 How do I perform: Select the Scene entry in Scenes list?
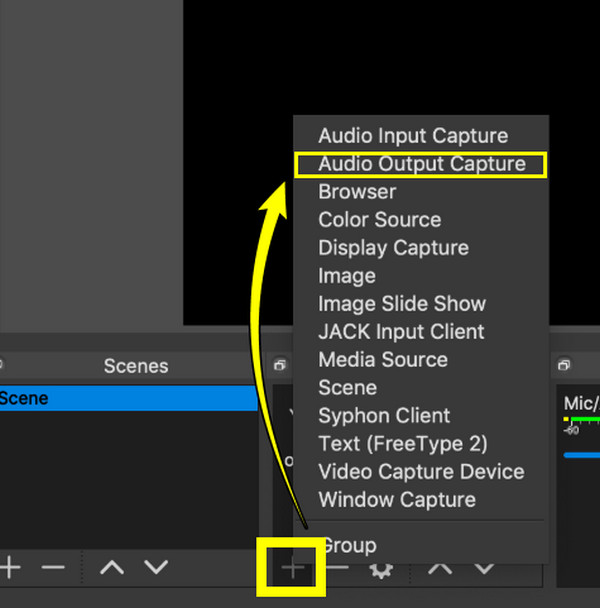[x=128, y=398]
